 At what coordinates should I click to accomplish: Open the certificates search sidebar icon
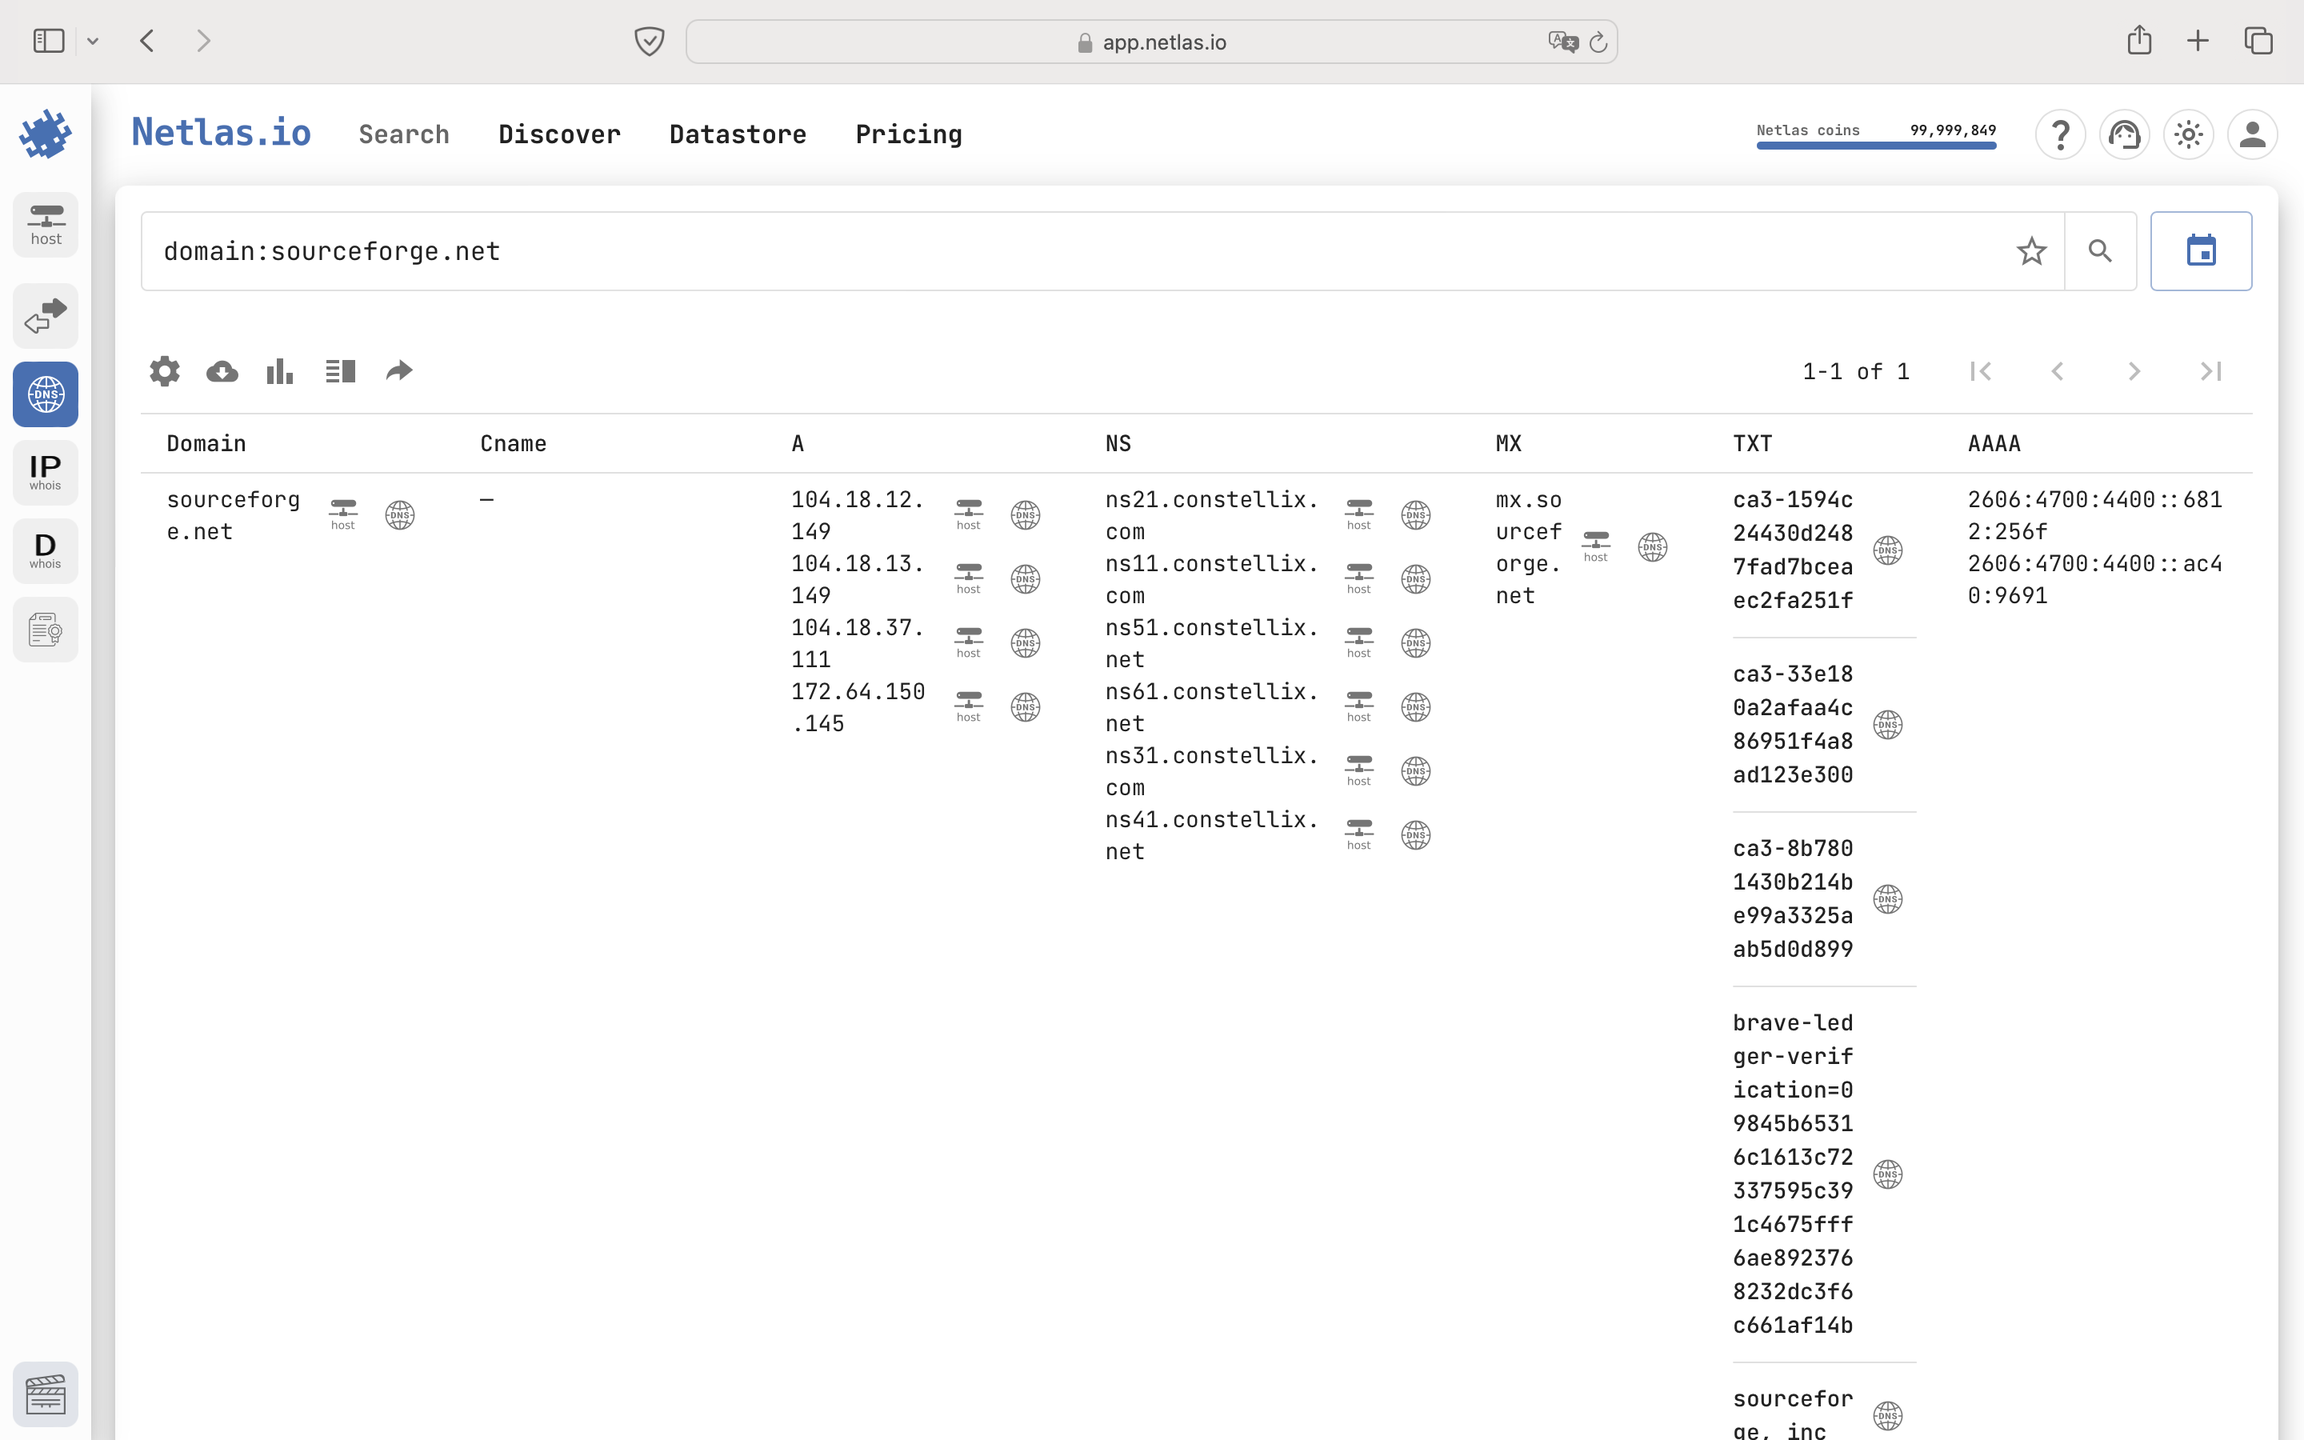pos(46,629)
